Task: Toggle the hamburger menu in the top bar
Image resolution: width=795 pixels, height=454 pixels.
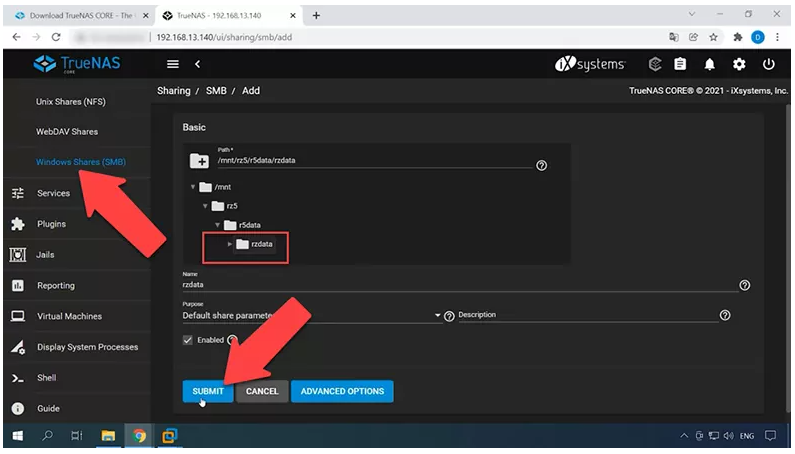Action: pyautogui.click(x=173, y=64)
